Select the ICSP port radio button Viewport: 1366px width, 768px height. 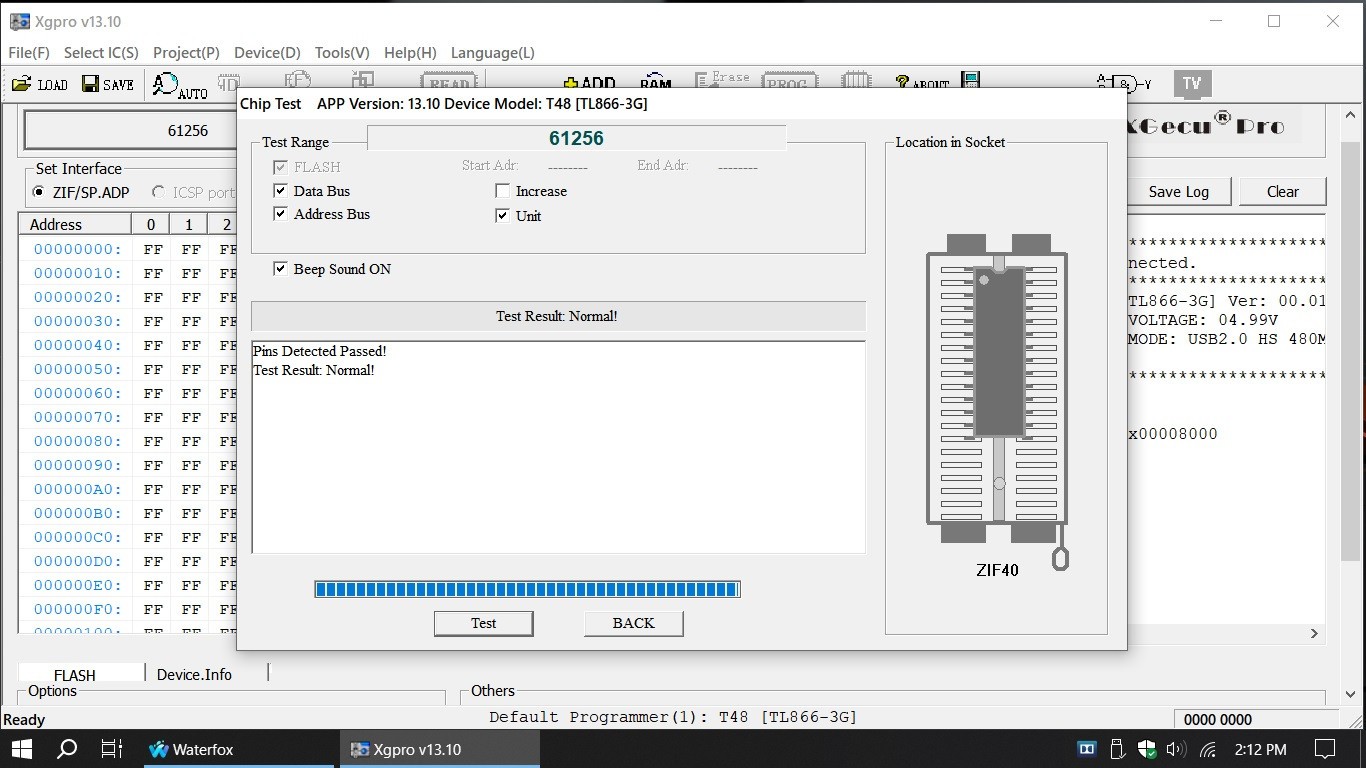158,192
